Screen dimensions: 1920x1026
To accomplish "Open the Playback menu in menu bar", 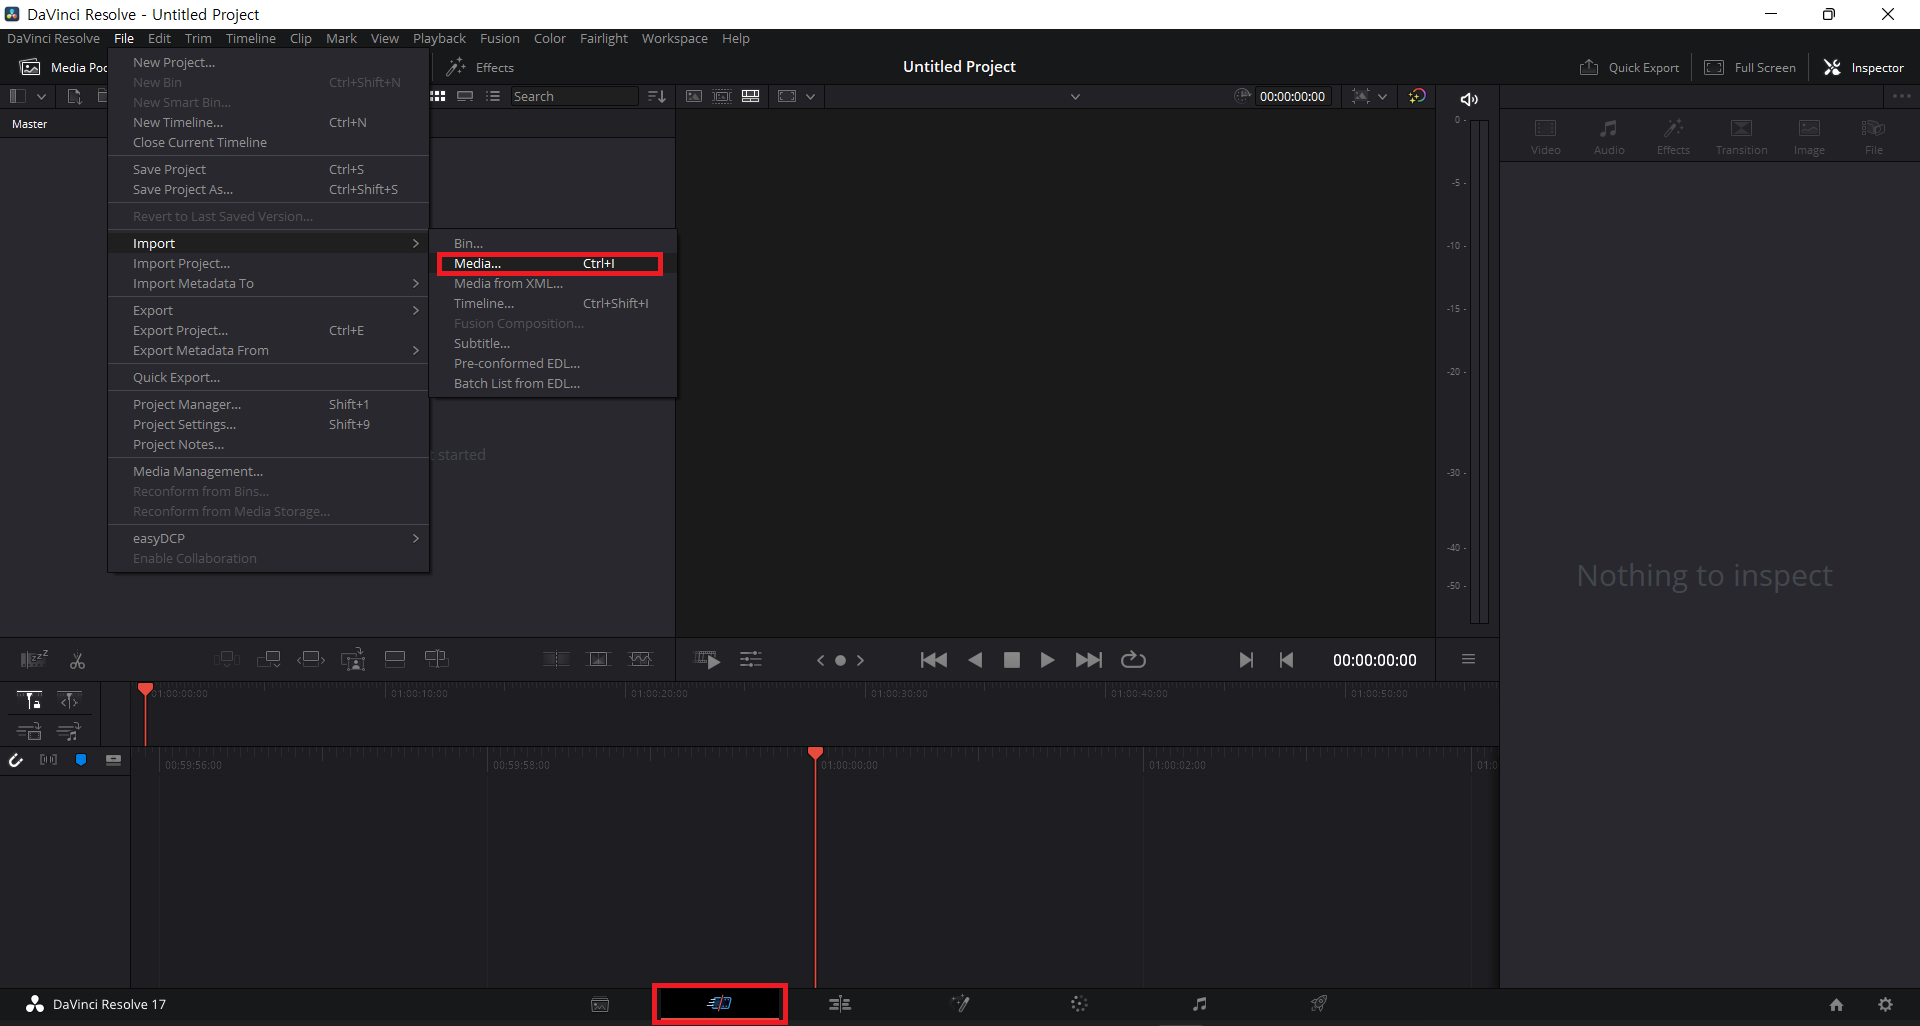I will [439, 38].
